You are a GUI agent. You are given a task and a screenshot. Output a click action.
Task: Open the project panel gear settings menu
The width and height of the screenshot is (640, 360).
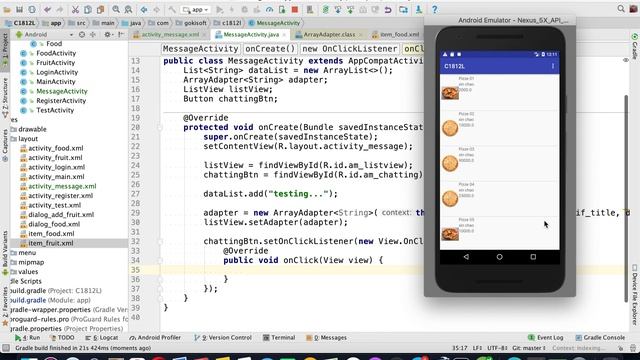(x=108, y=34)
